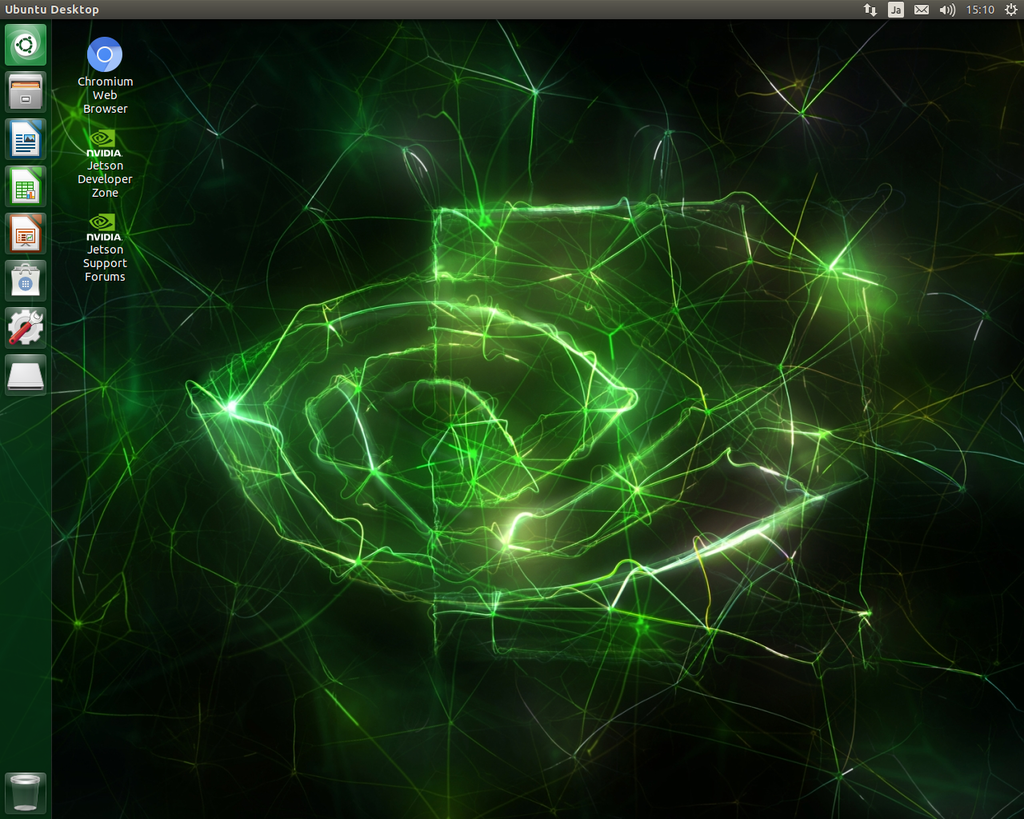Open the messaging mail envelope indicator
This screenshot has width=1024, height=819.
[921, 10]
